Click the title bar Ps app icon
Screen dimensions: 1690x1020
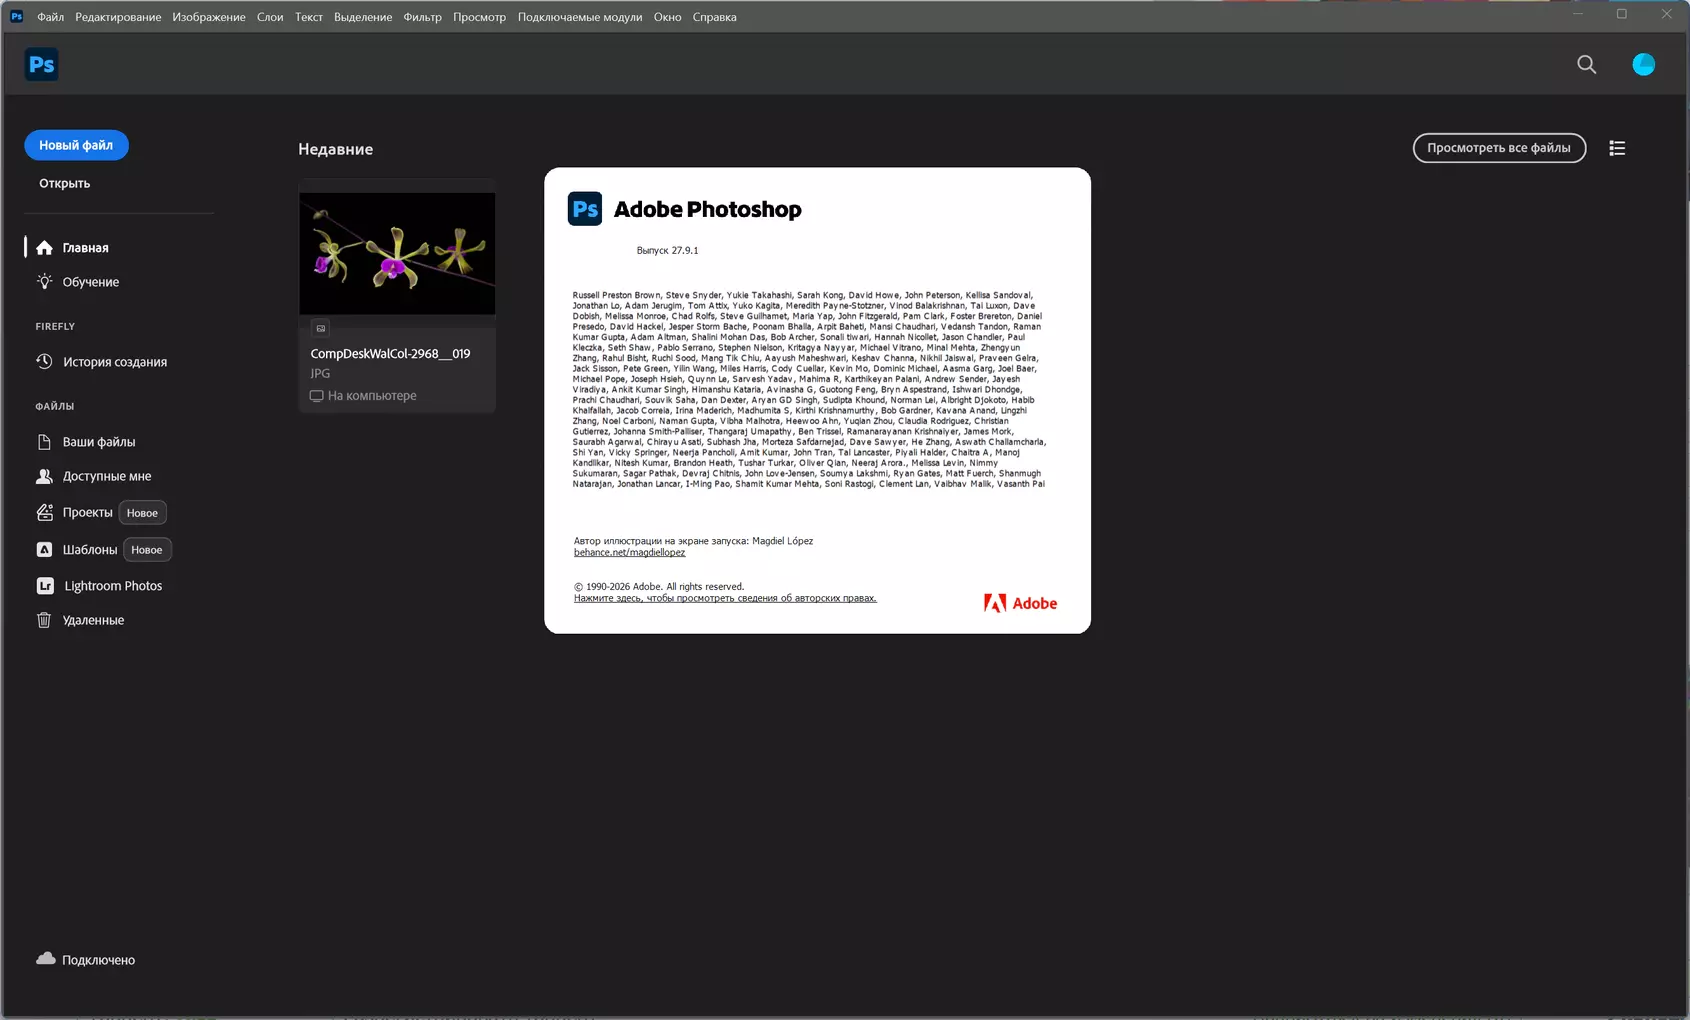16,16
